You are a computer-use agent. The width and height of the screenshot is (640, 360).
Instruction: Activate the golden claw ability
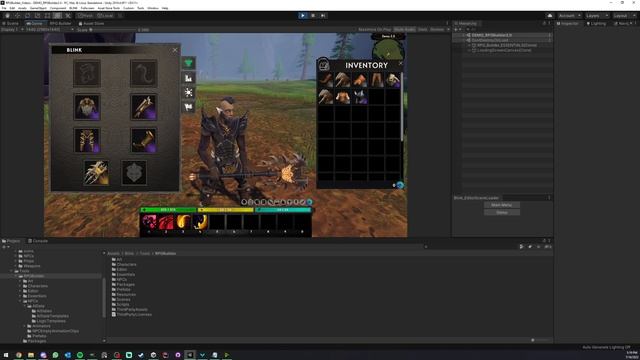pos(183,222)
